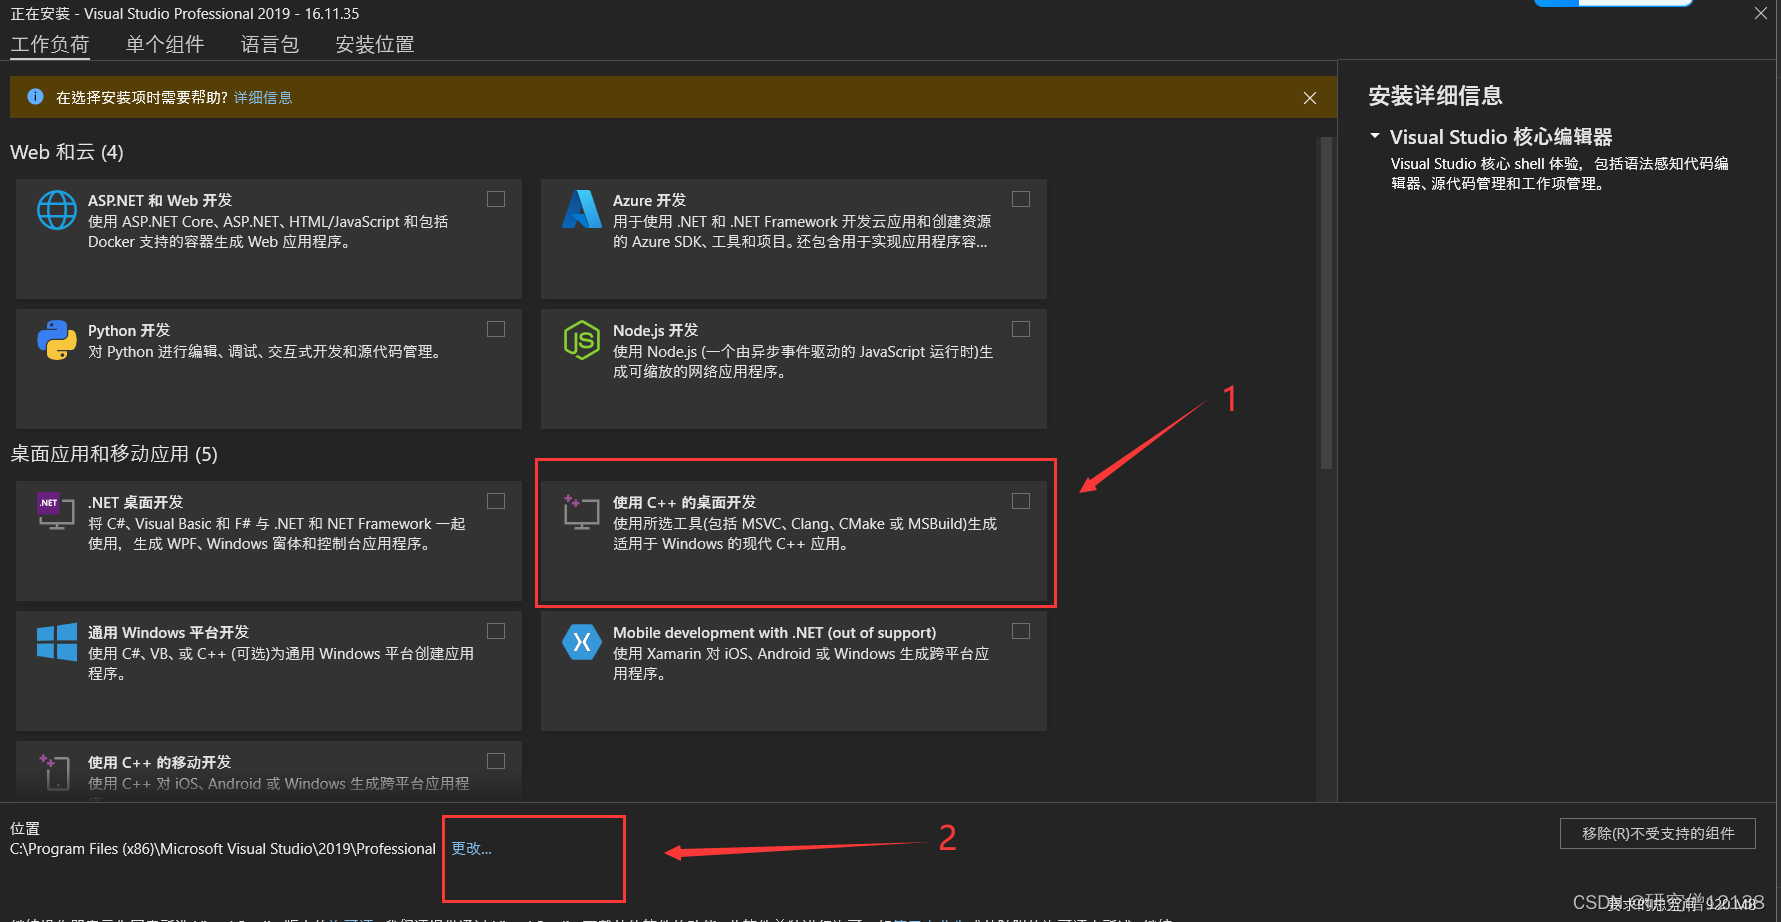Click the C++ desktop development icon

581,511
